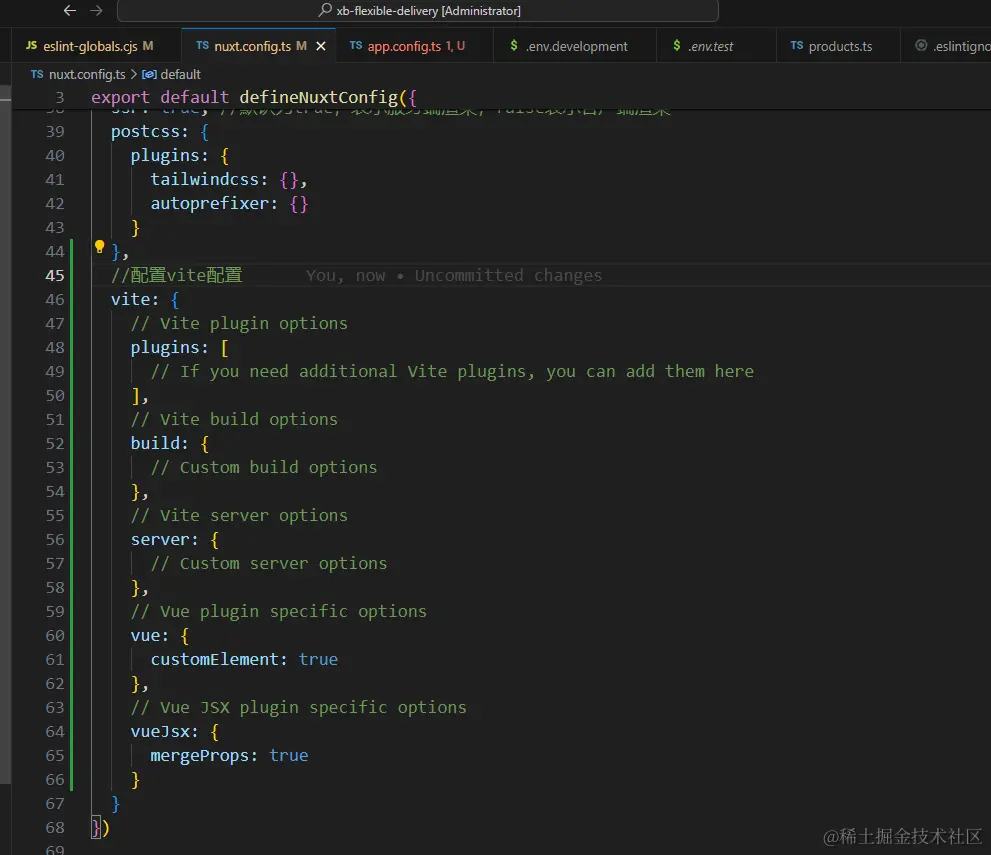Click the '// Vite server options' comment
Viewport: 991px width, 855px height.
pyautogui.click(x=239, y=516)
